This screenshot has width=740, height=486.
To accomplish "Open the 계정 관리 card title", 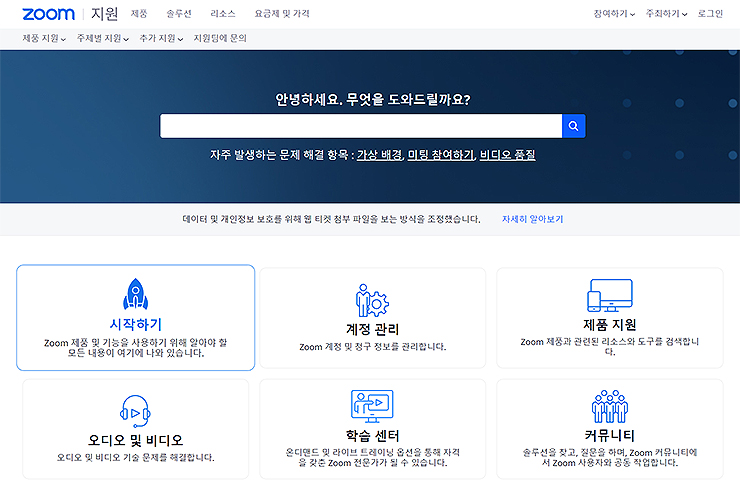I will point(372,329).
